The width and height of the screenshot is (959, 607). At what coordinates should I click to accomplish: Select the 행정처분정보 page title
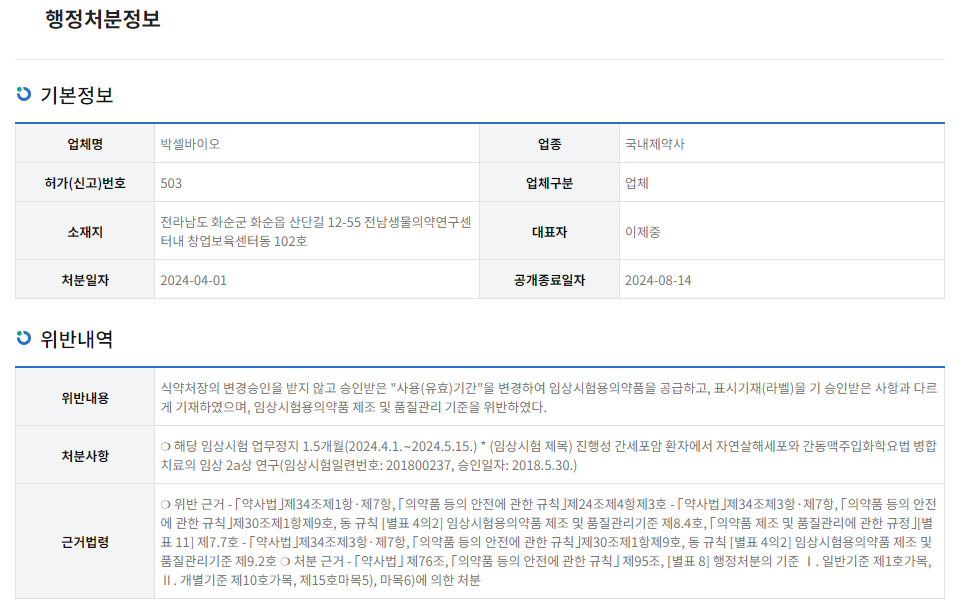coord(101,17)
